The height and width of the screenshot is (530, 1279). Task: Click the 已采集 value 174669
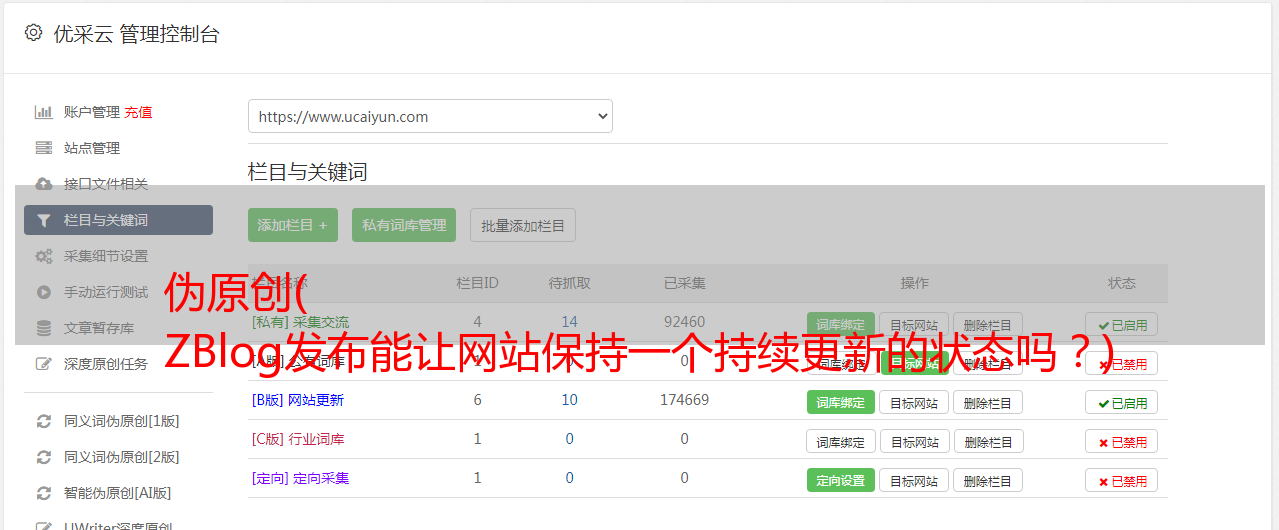(684, 400)
